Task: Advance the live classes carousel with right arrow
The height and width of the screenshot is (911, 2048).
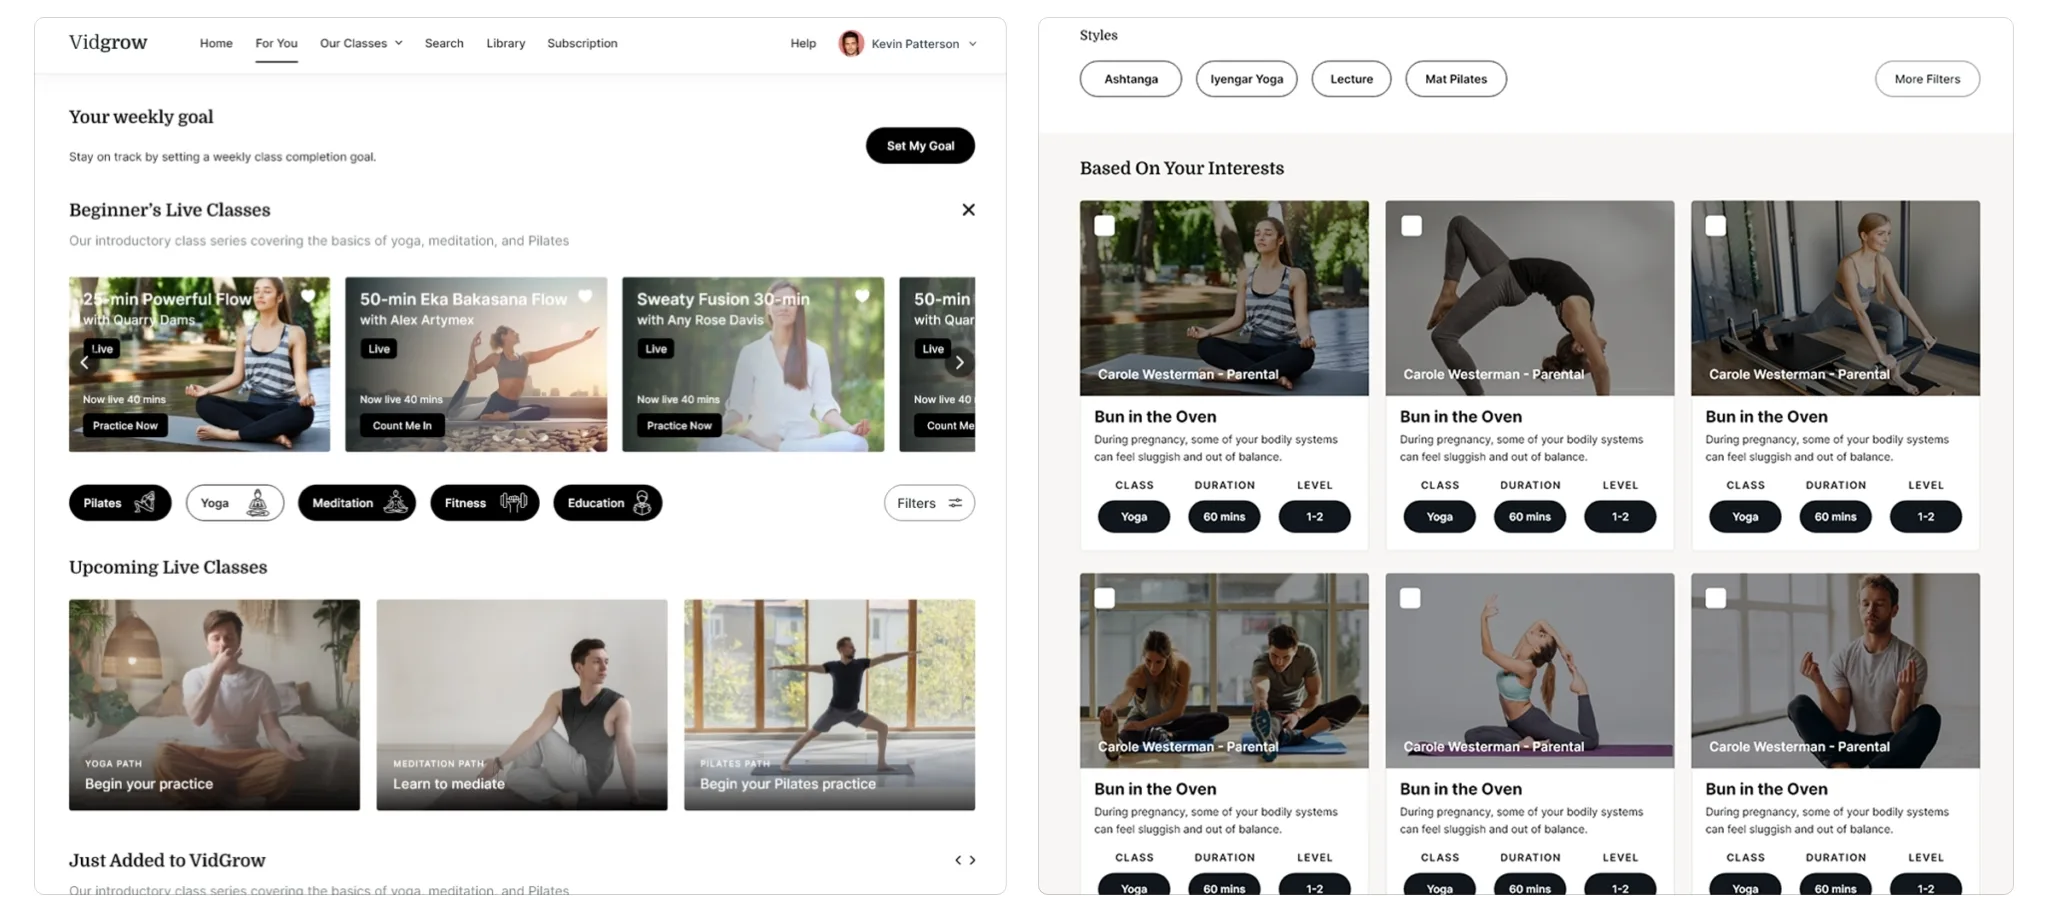Action: click(x=959, y=363)
